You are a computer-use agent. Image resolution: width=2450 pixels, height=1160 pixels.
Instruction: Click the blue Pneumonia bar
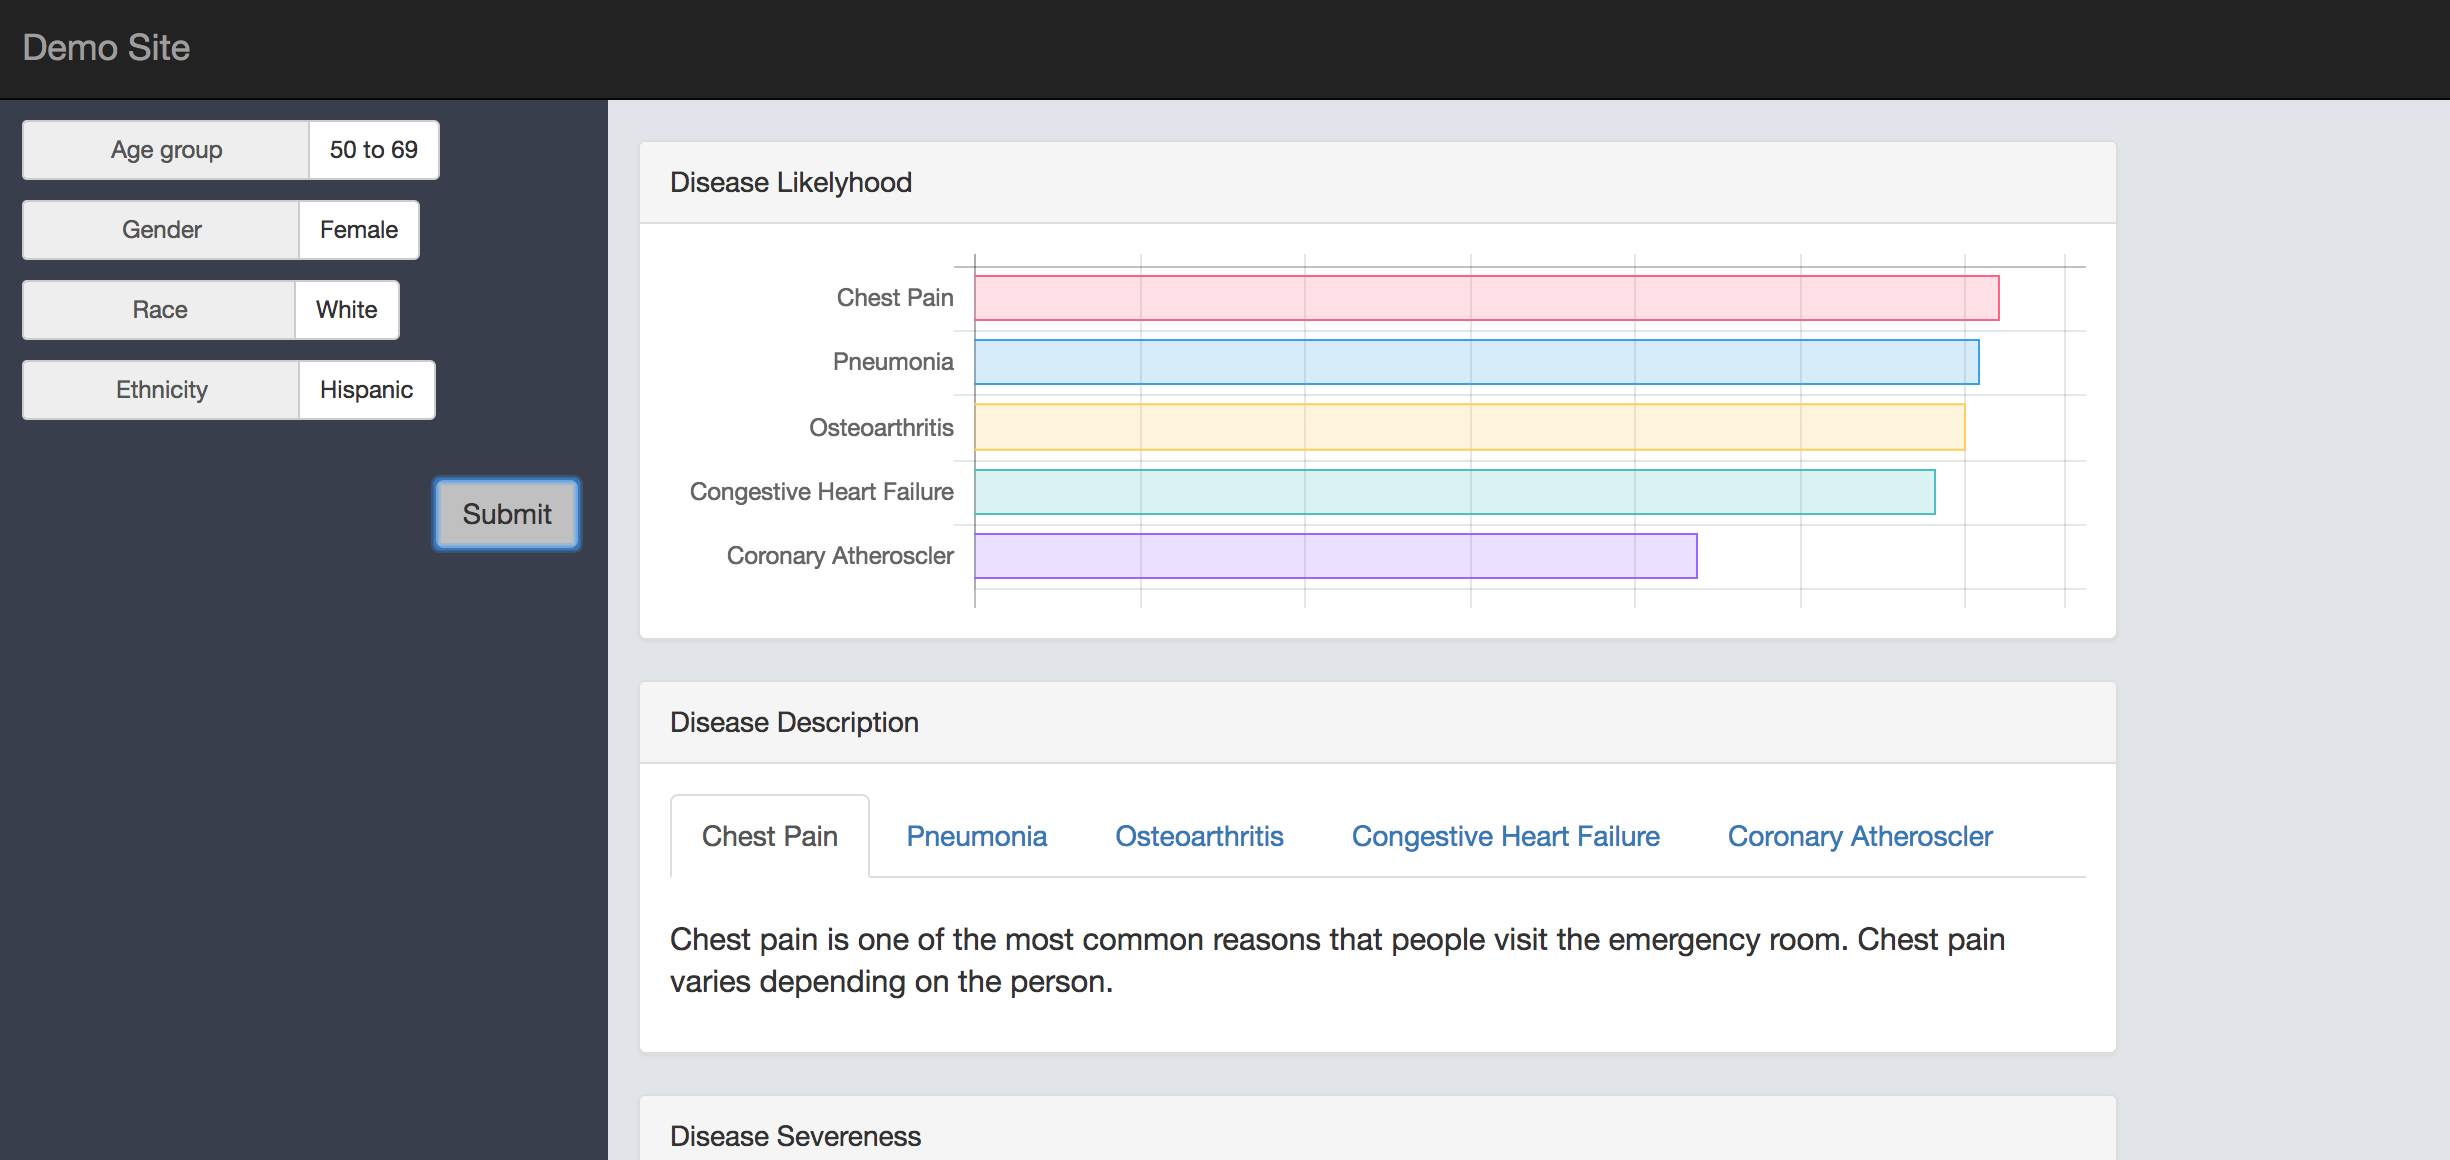pyautogui.click(x=1476, y=362)
